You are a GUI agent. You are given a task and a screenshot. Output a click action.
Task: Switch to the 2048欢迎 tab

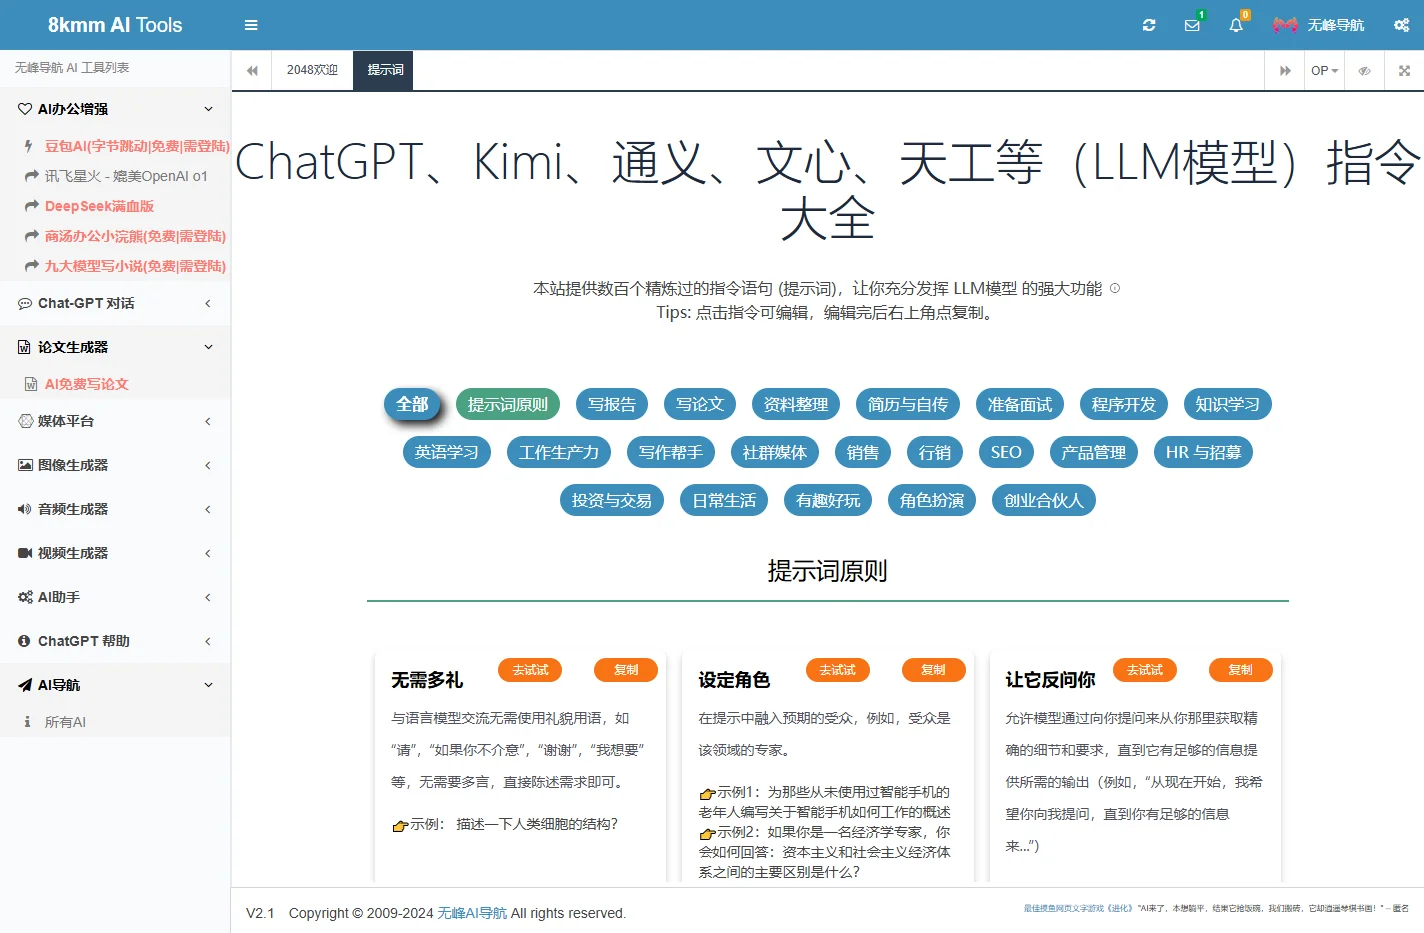(x=312, y=70)
